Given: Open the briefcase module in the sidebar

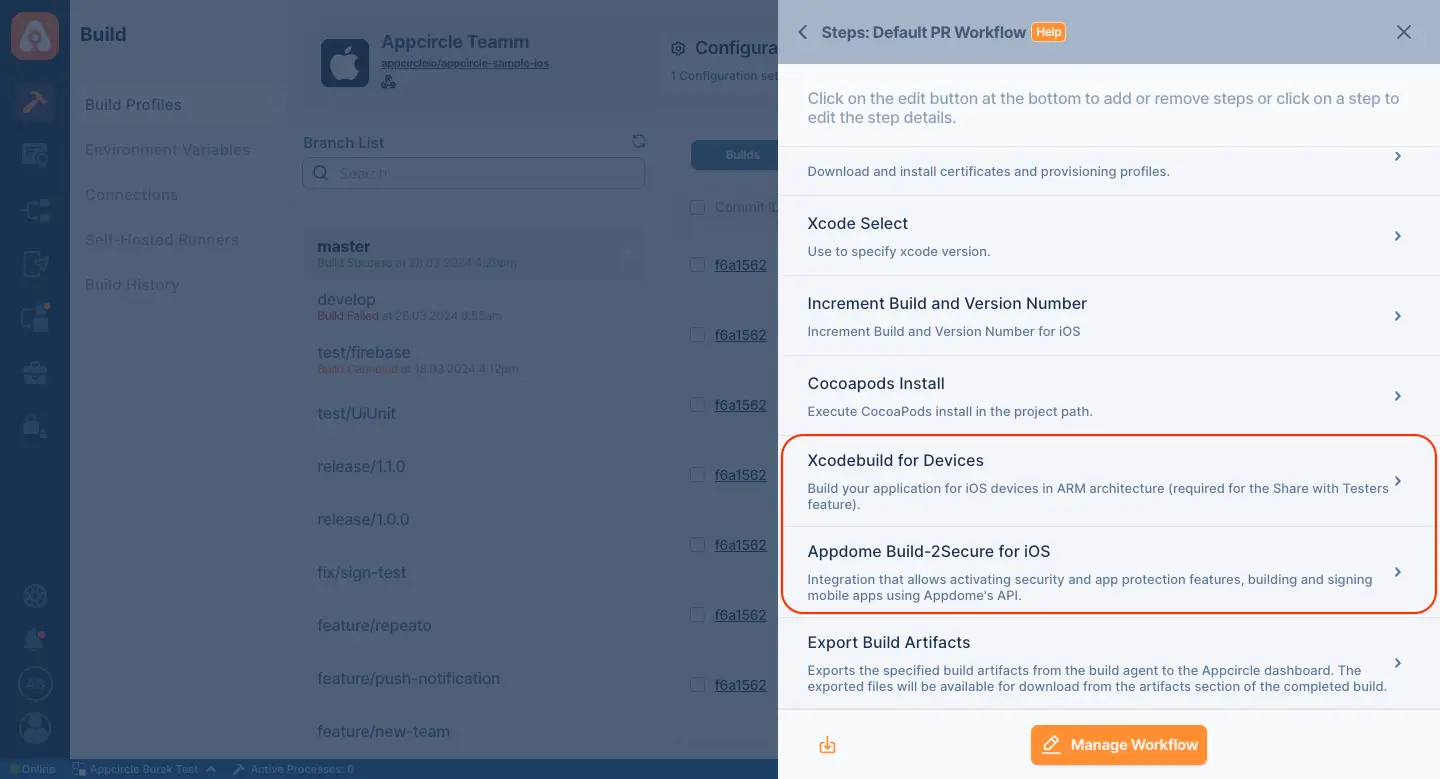Looking at the screenshot, I should [x=35, y=373].
